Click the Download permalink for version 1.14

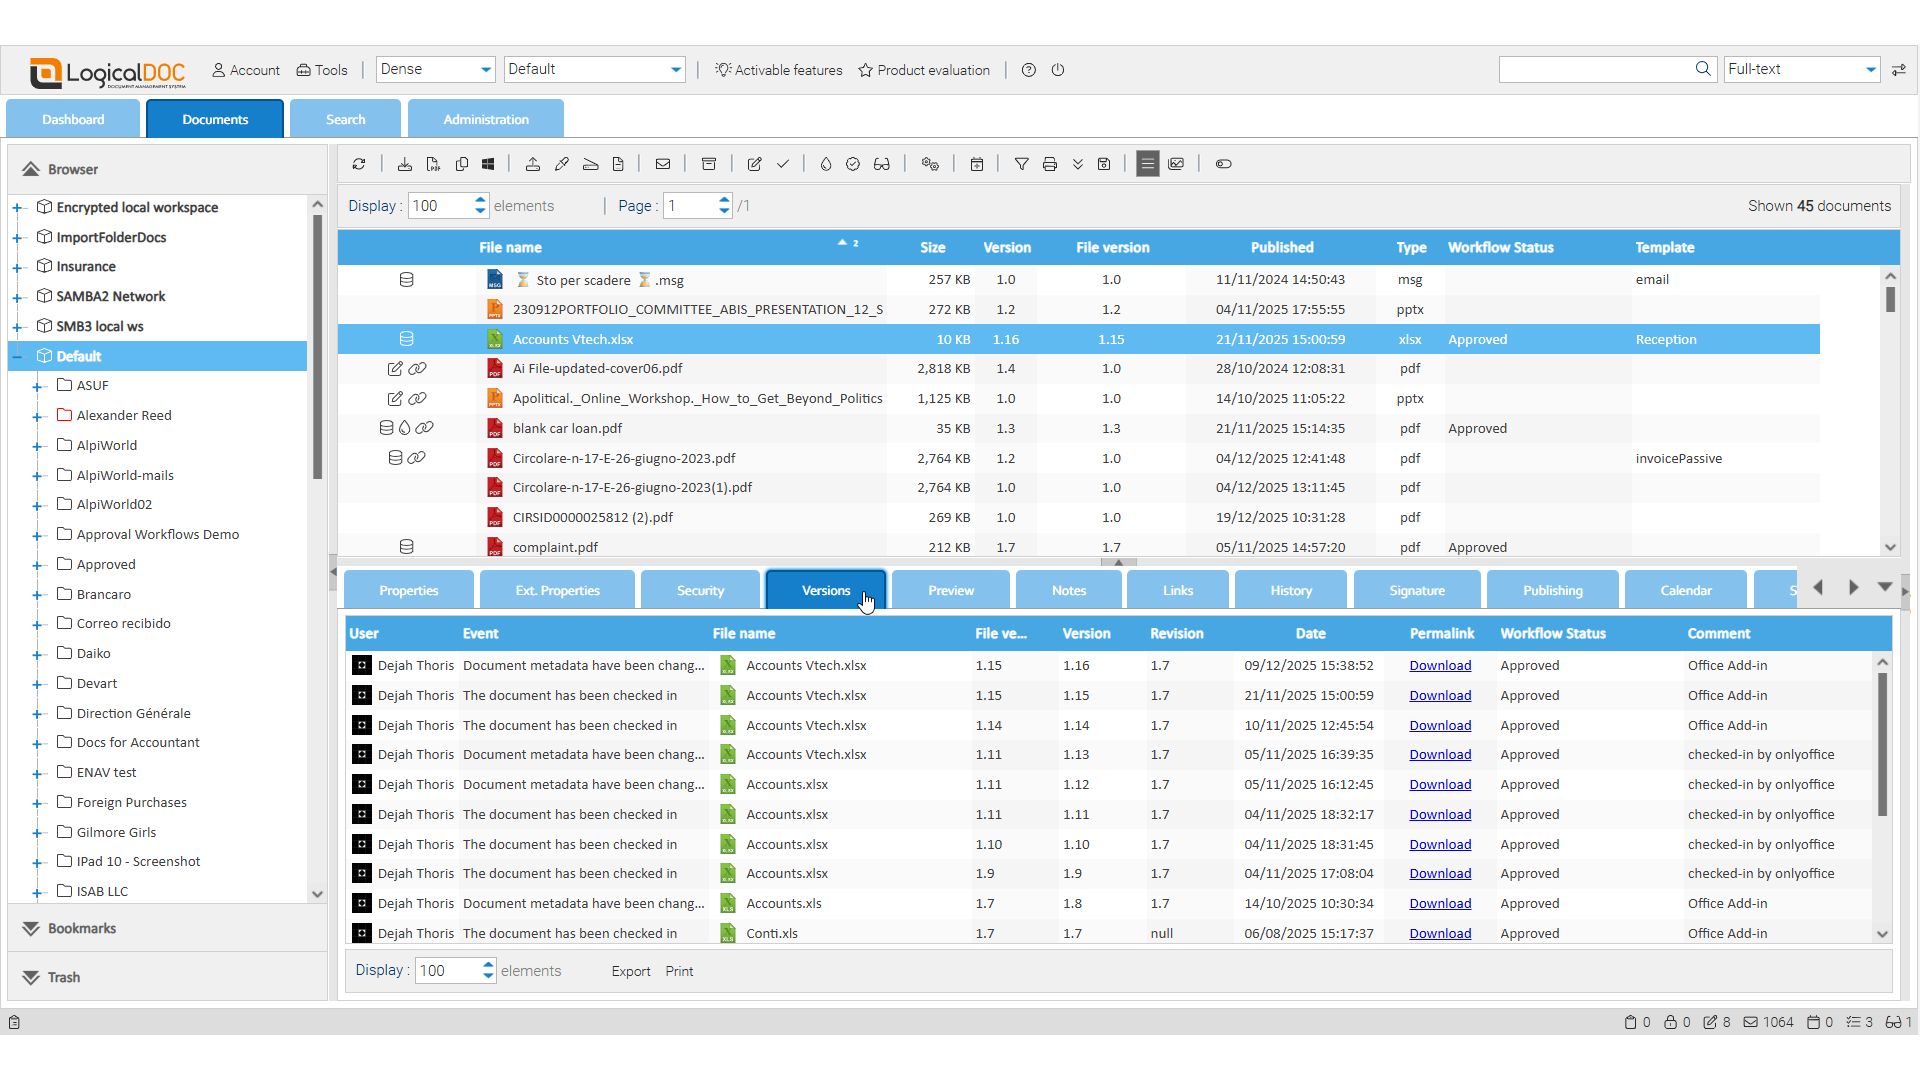1440,725
